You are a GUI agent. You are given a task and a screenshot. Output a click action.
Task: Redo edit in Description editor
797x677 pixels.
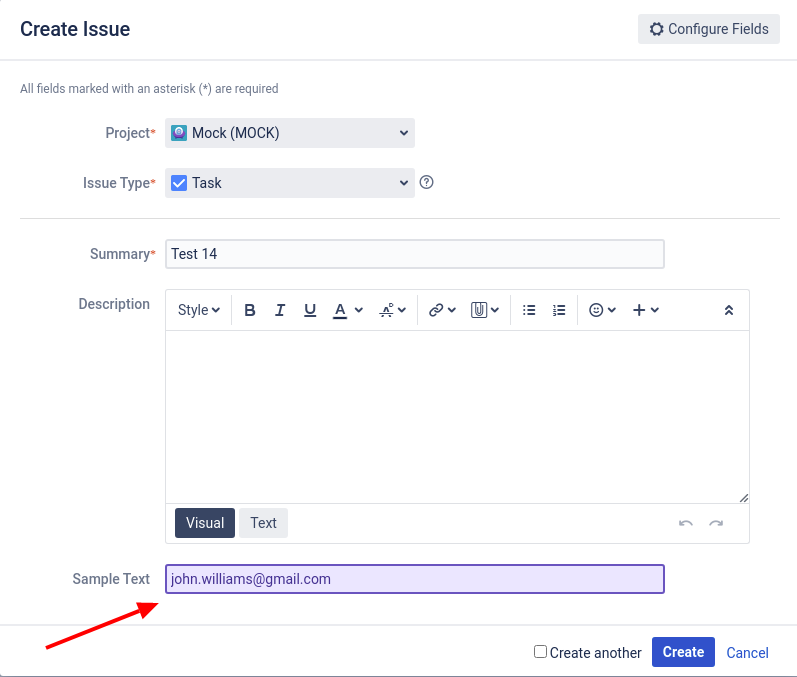(716, 523)
